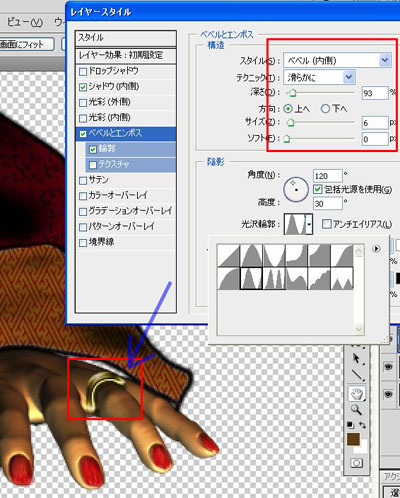Toggle Quick Mask mode icon
This screenshot has width=400, height=498.
[x=356, y=463]
